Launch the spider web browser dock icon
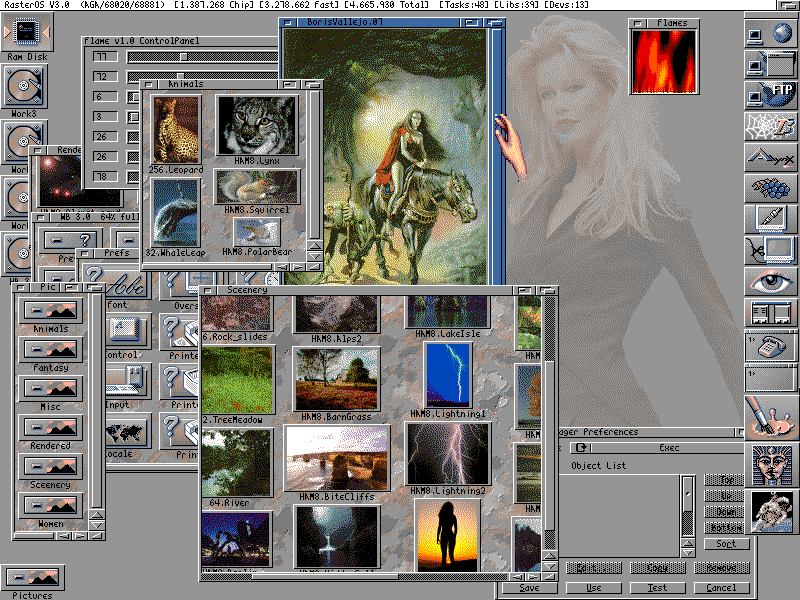The width and height of the screenshot is (800, 600). tap(770, 126)
